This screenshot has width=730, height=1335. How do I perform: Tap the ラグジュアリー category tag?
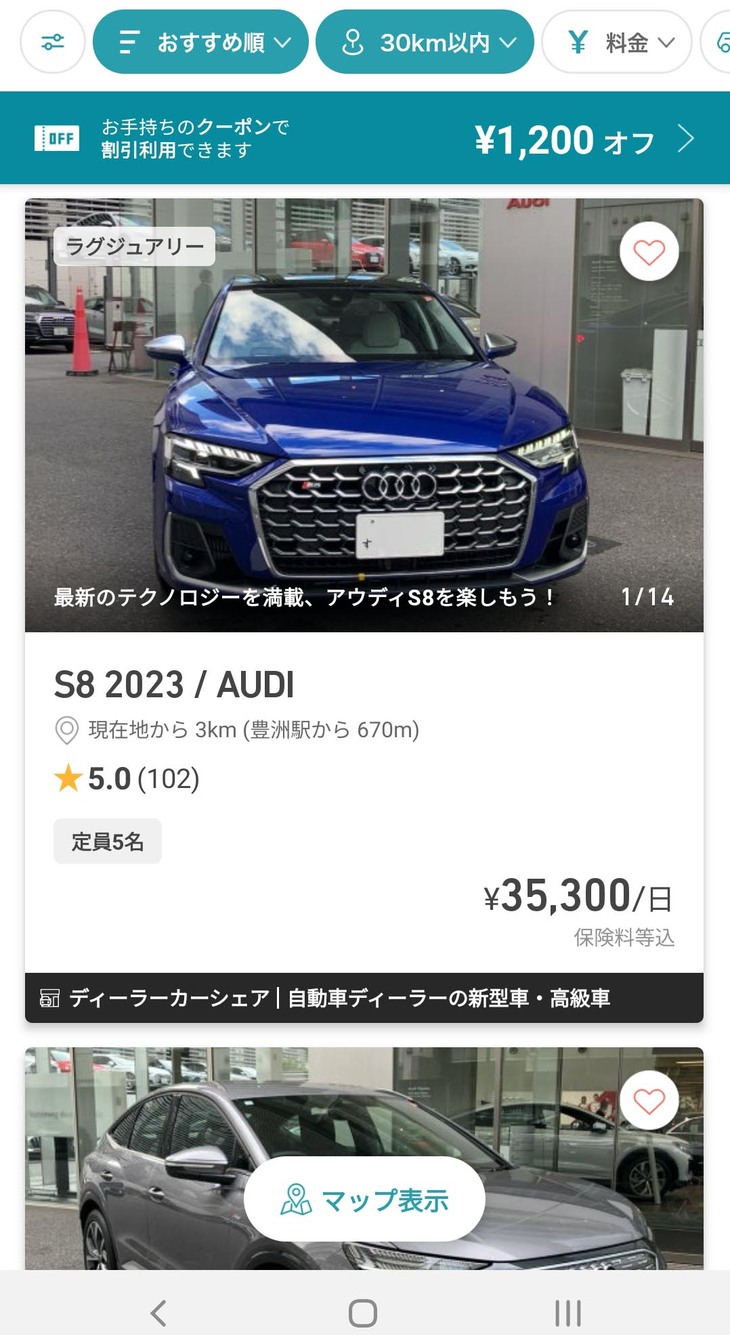(134, 247)
